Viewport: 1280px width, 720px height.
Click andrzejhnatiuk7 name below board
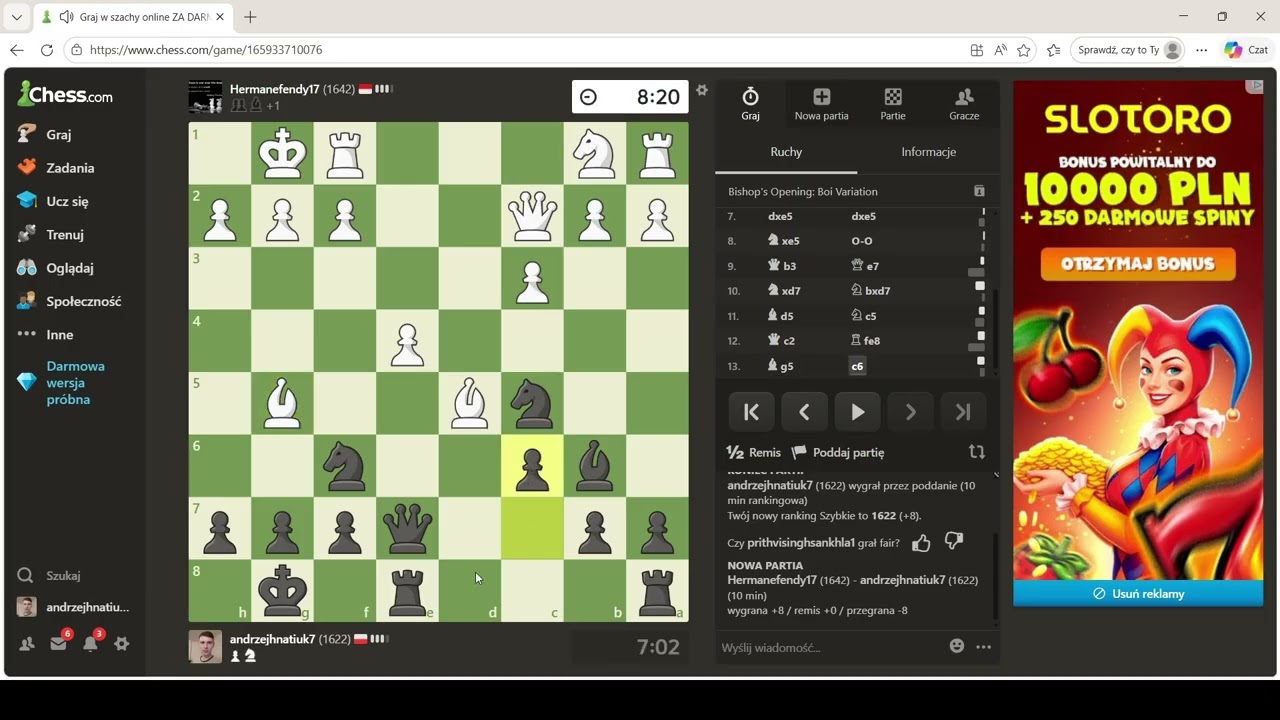tap(272, 639)
